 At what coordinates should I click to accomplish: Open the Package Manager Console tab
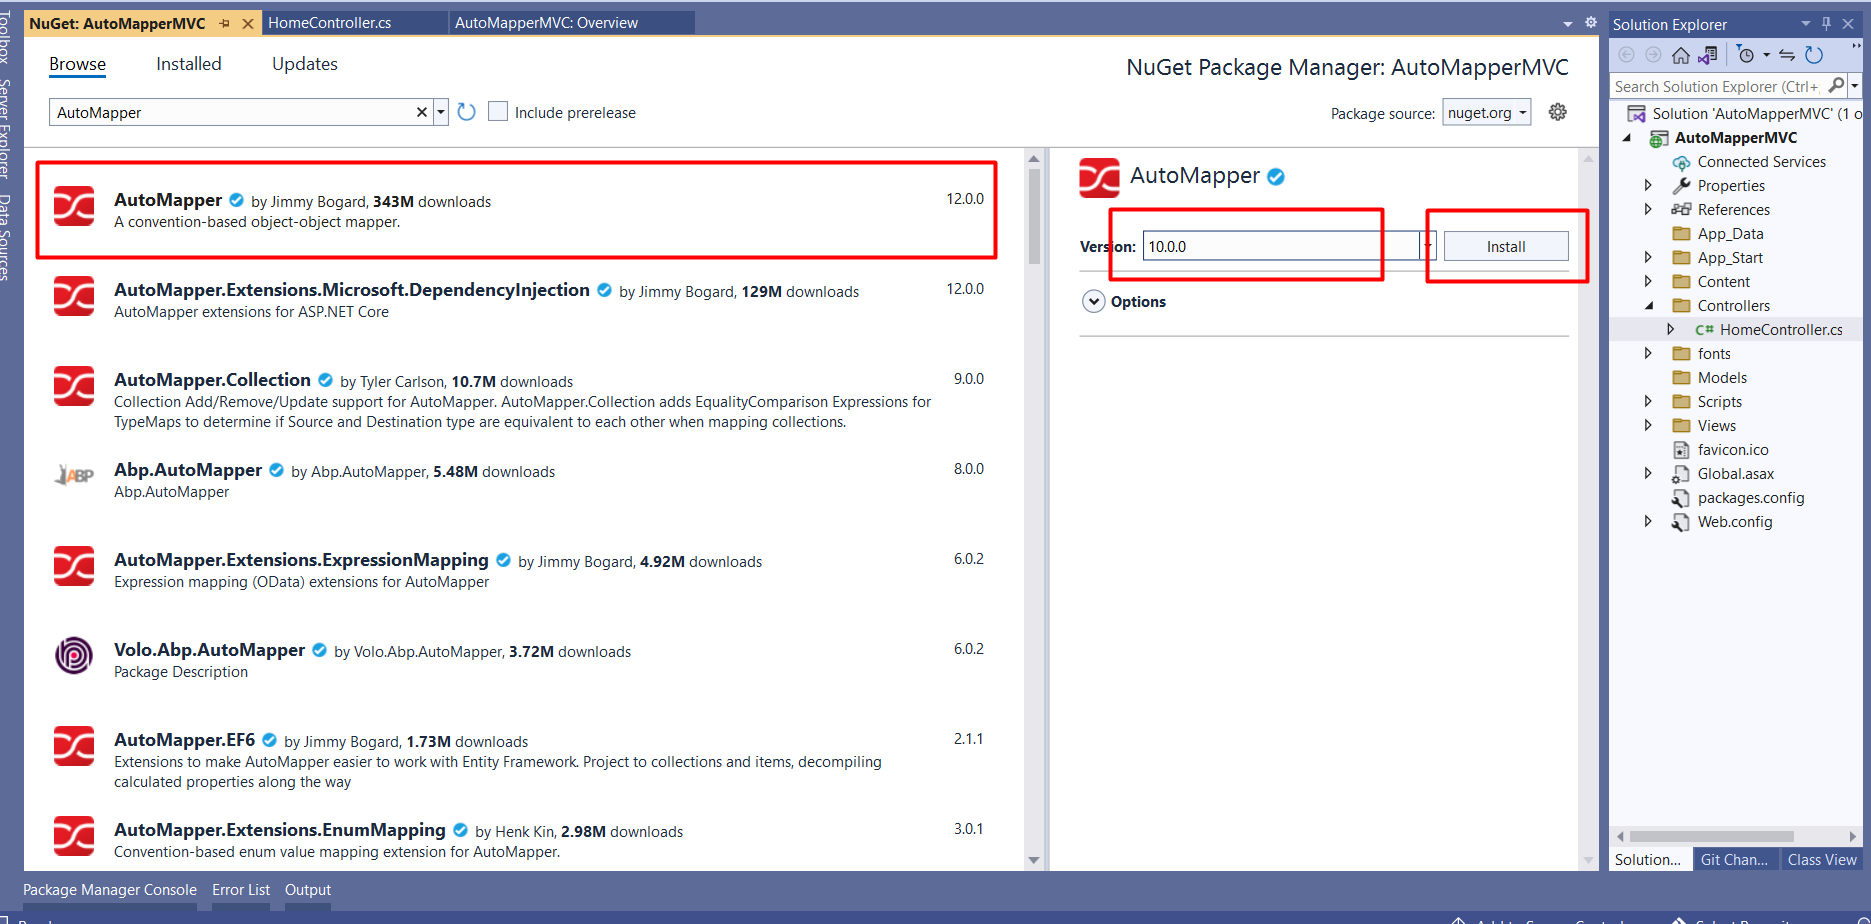pos(110,890)
